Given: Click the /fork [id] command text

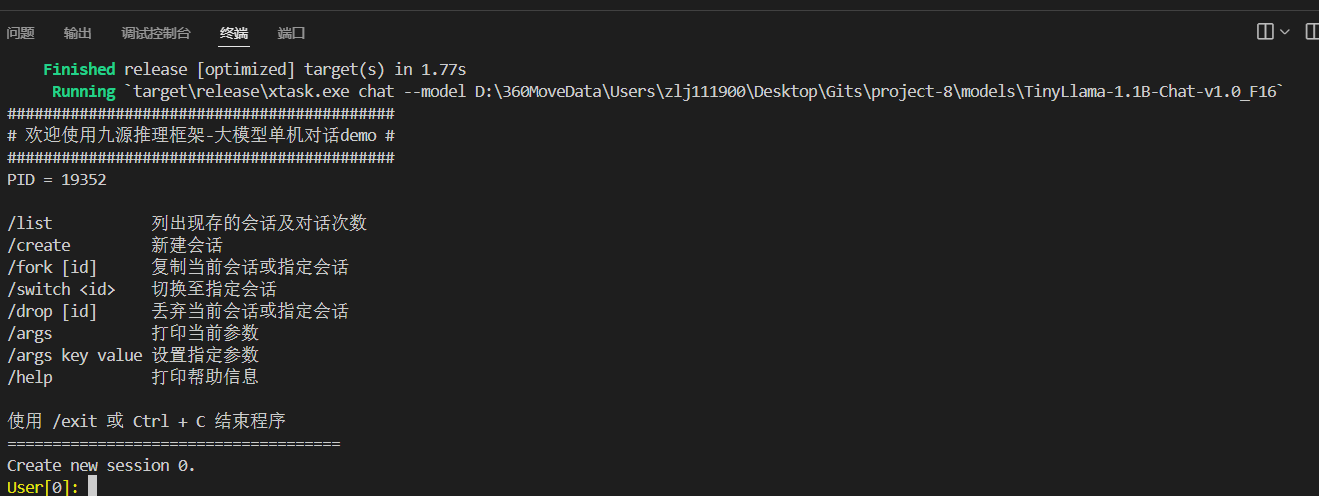Looking at the screenshot, I should coord(52,267).
